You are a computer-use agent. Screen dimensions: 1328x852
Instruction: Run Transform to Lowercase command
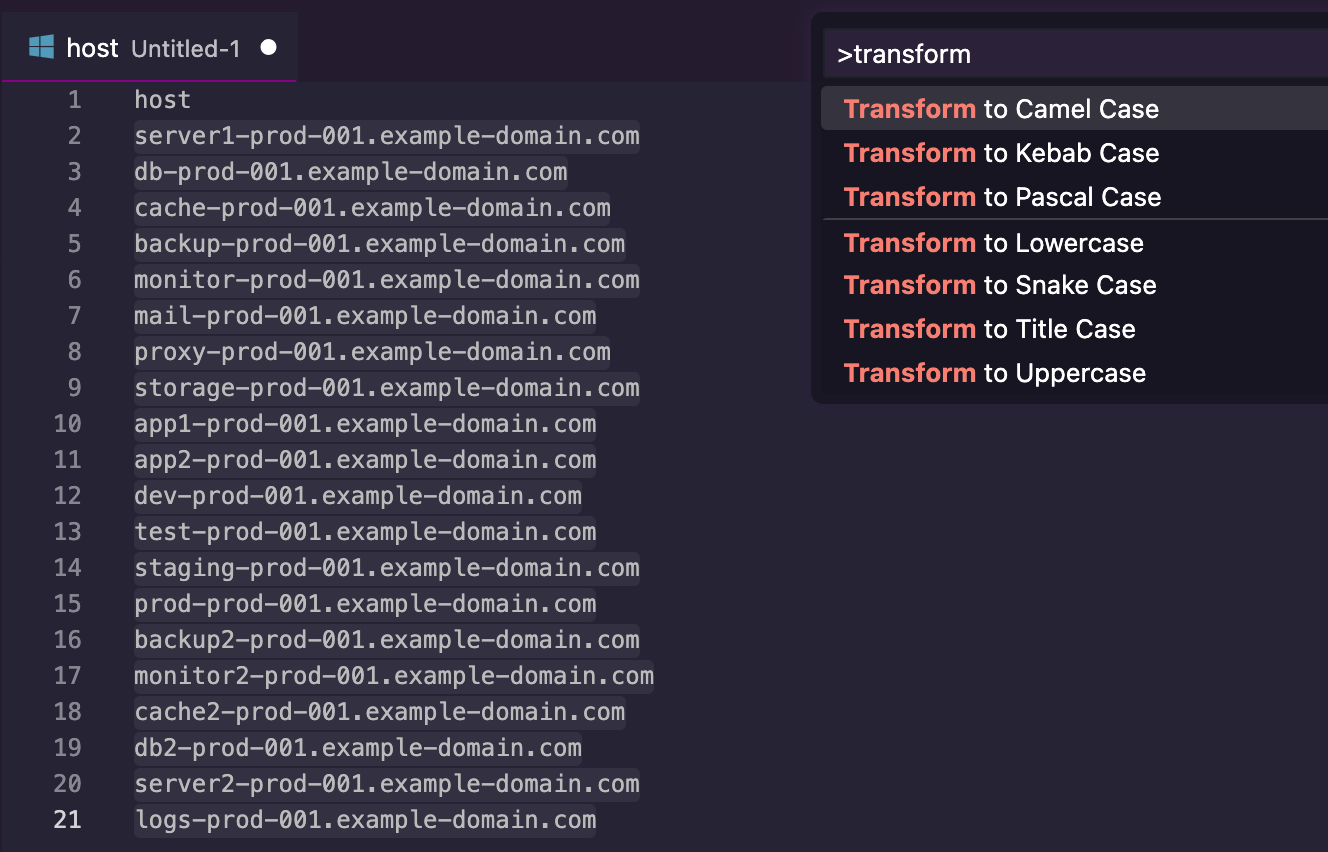point(993,243)
